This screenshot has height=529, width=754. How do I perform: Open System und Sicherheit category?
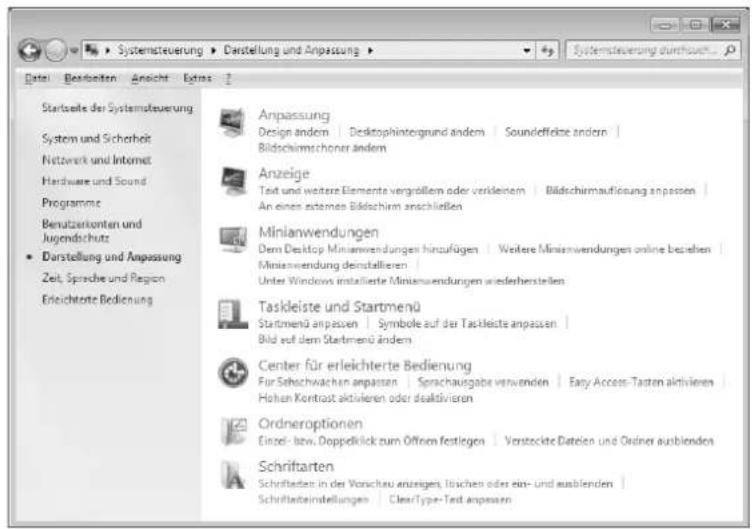point(96,139)
